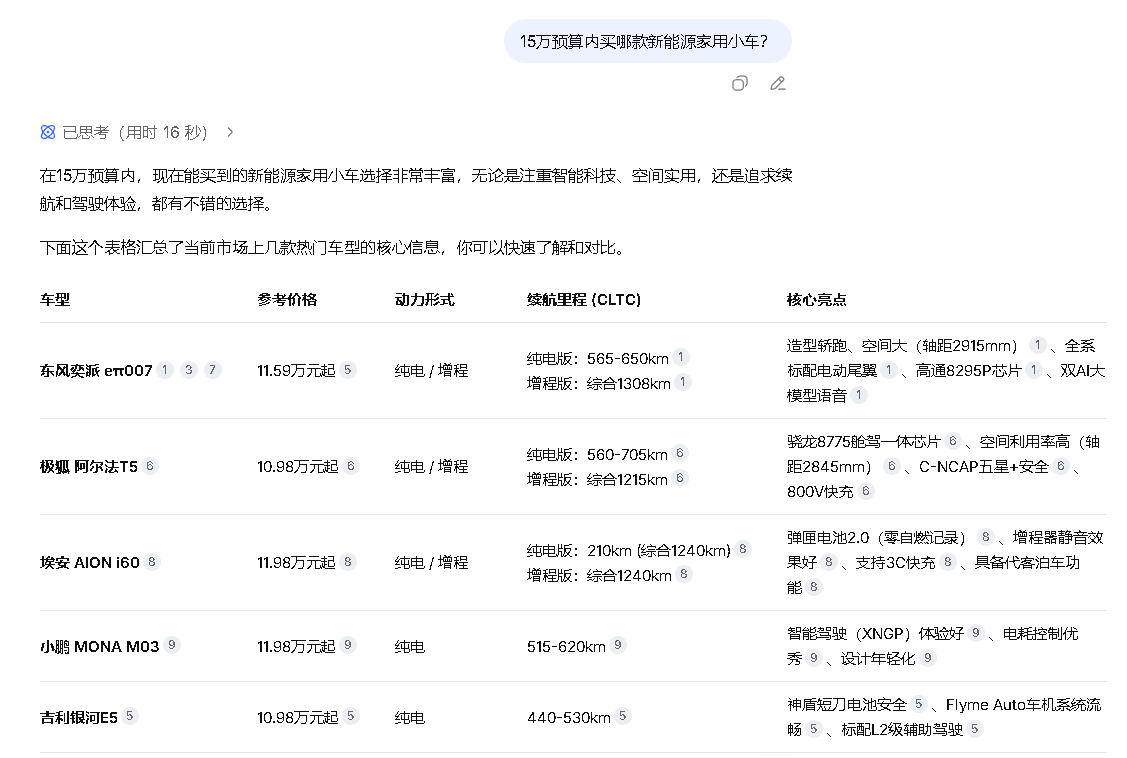Open citation 5 after 吉利银河E5
This screenshot has width=1127, height=758.
(x=130, y=716)
